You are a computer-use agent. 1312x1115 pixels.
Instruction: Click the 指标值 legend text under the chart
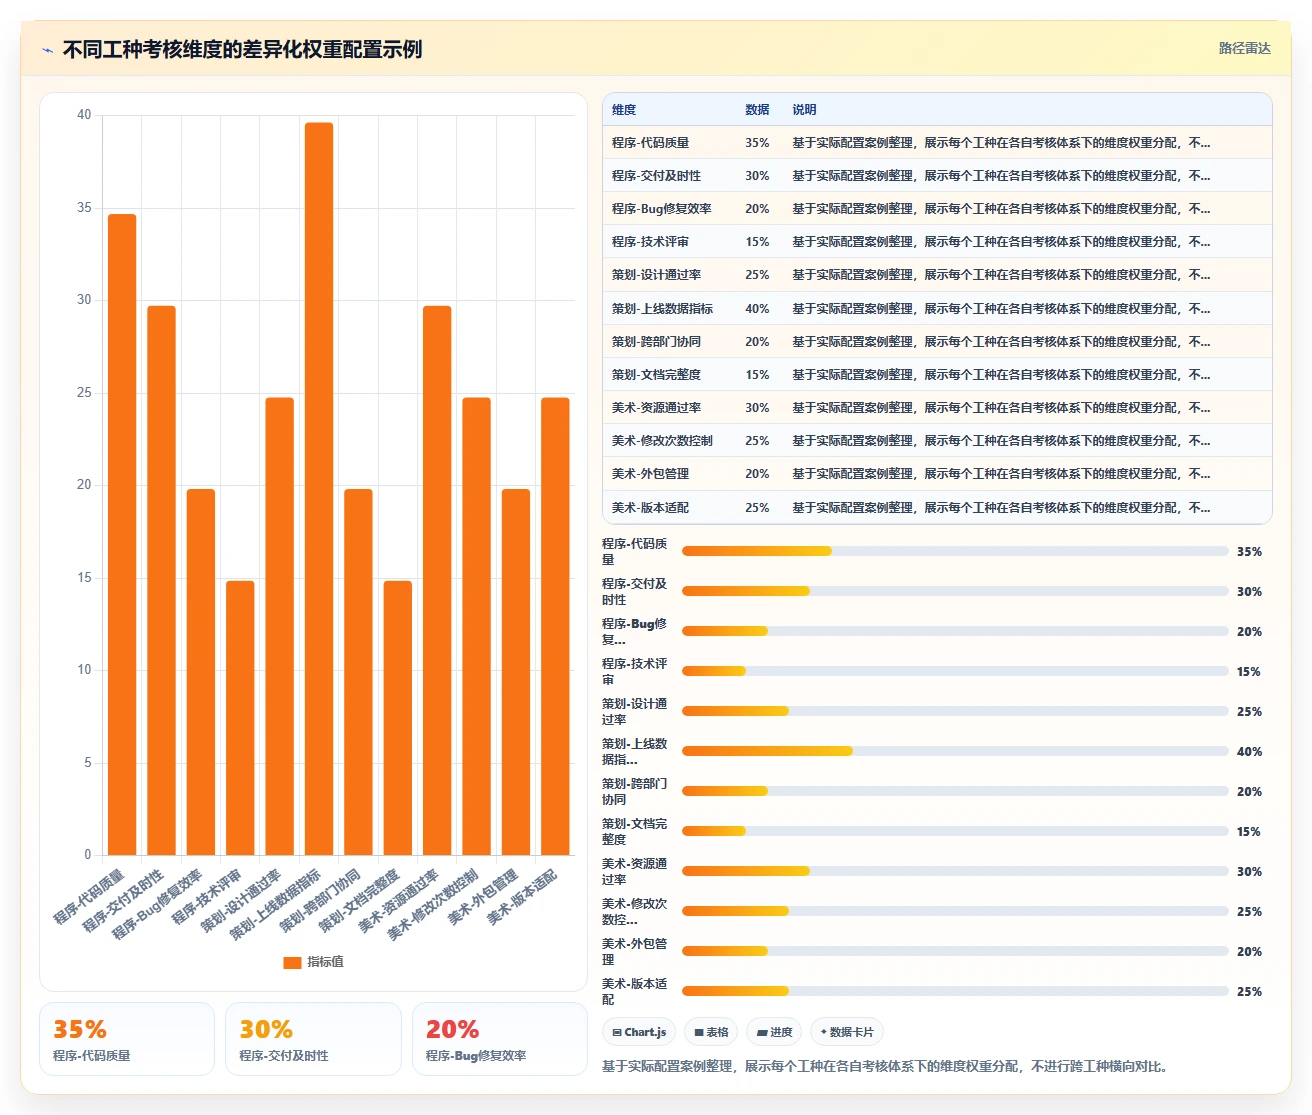pyautogui.click(x=325, y=962)
